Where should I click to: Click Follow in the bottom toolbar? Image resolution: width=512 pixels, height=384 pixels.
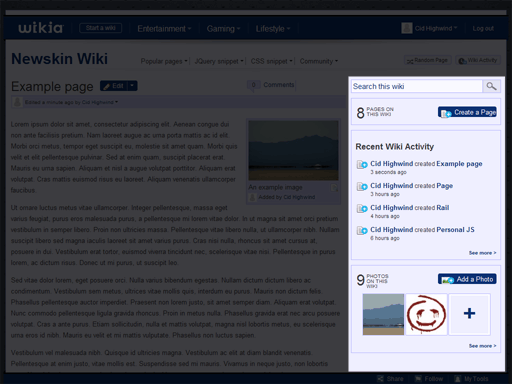pos(429,379)
